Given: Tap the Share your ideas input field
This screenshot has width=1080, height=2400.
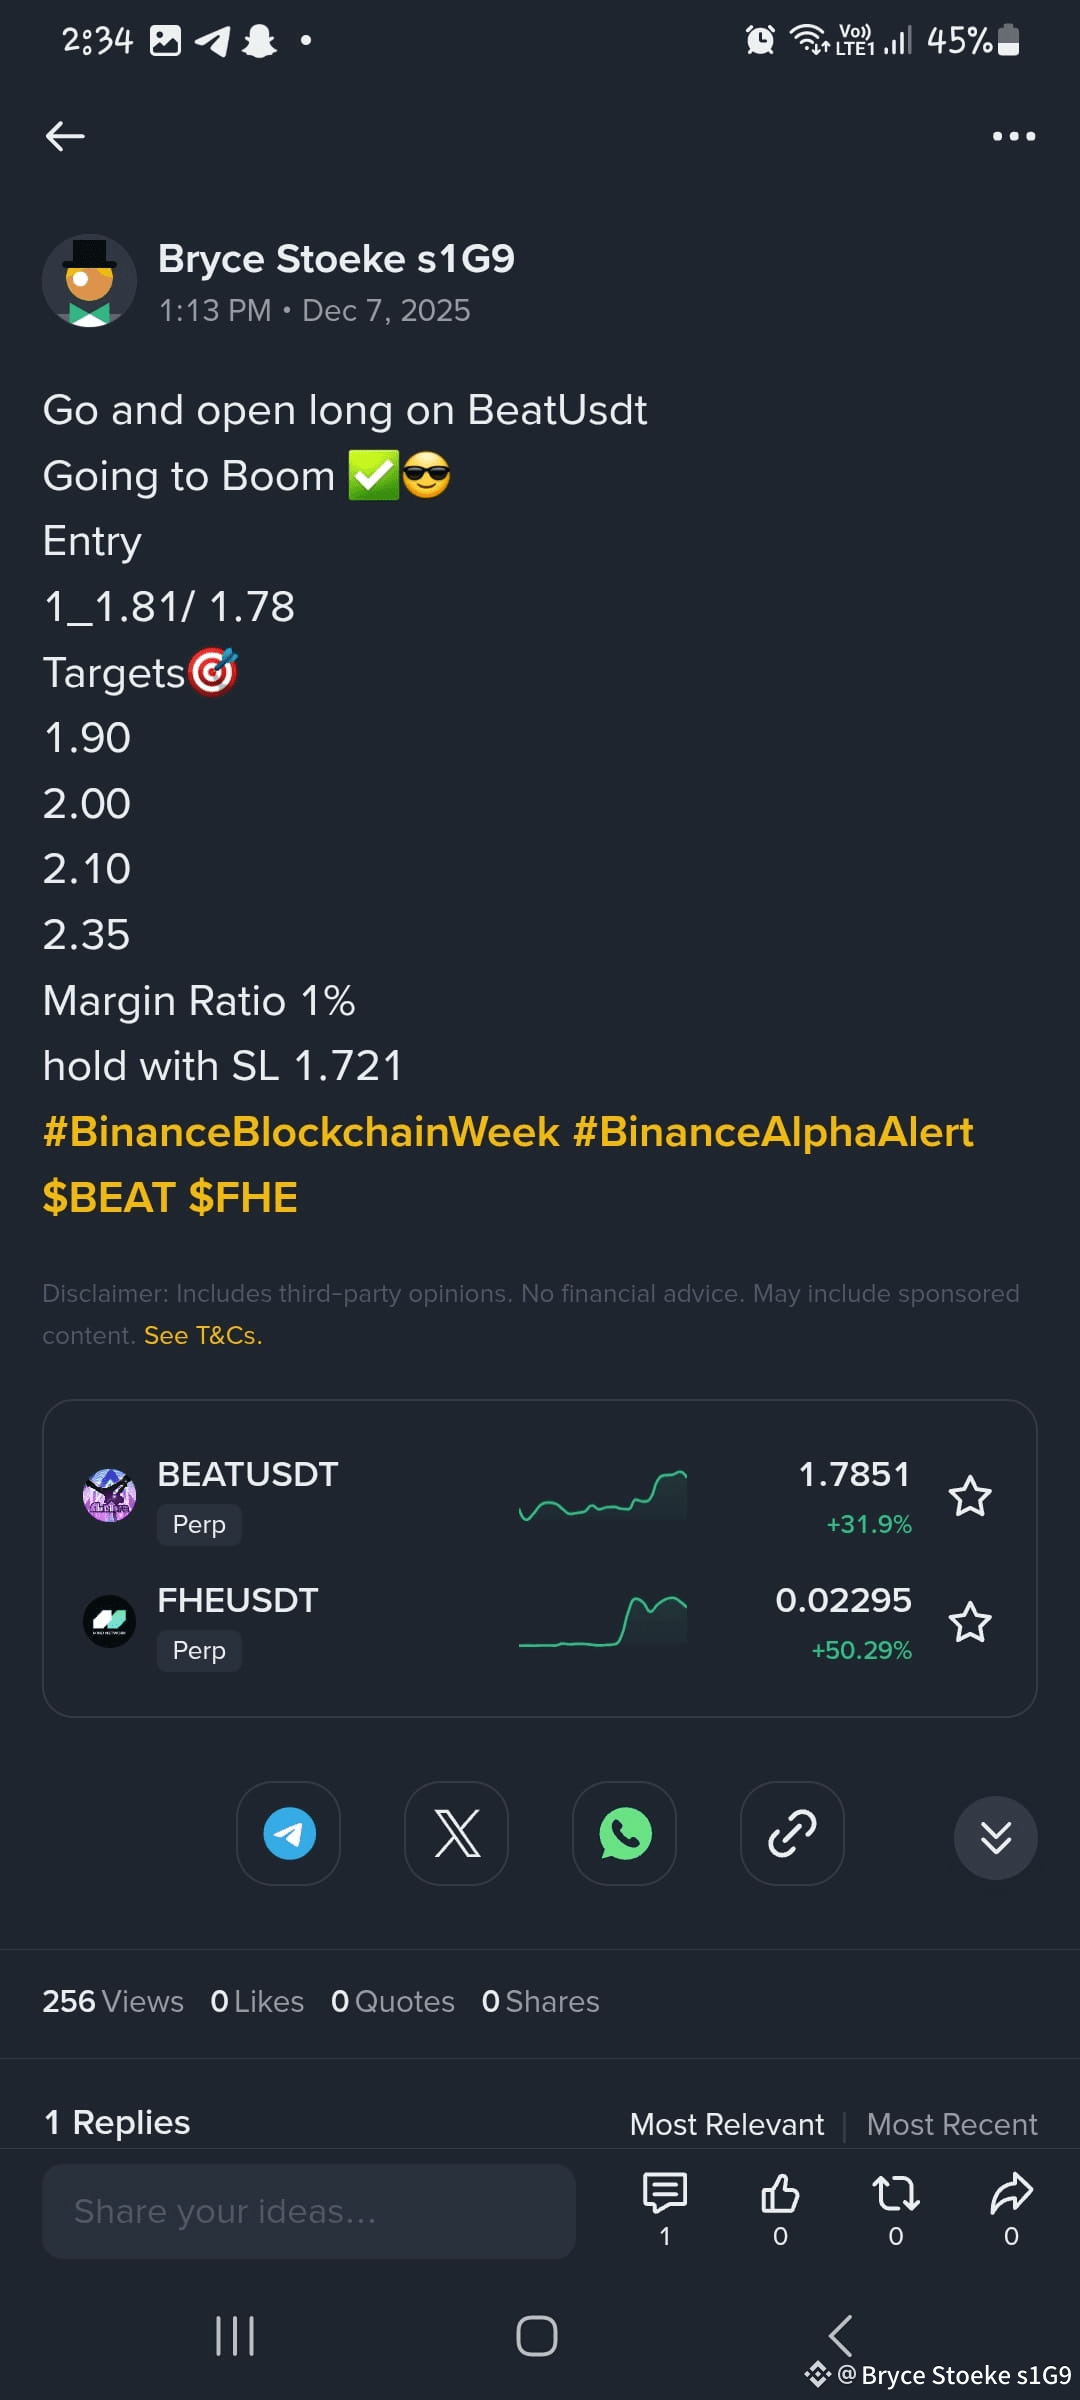Looking at the screenshot, I should click(x=309, y=2211).
